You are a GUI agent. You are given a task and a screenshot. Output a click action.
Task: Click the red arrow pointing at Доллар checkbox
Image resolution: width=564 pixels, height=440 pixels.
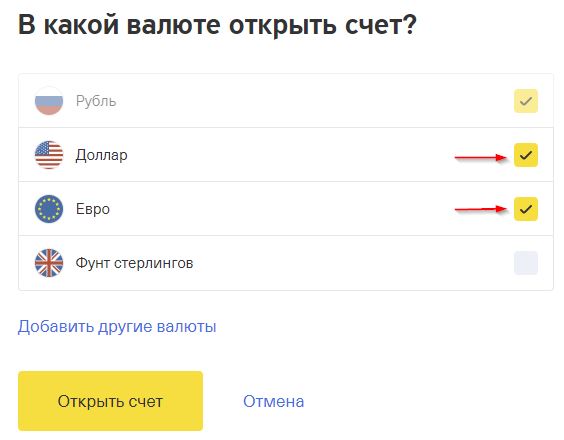pyautogui.click(x=481, y=157)
